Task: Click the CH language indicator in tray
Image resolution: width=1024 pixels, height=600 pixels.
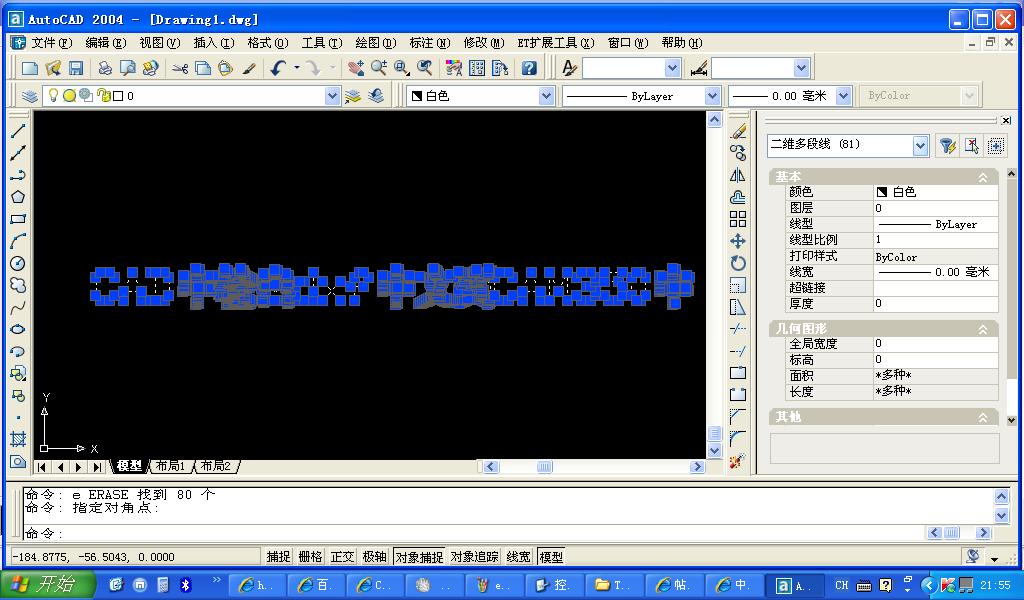Action: [842, 585]
